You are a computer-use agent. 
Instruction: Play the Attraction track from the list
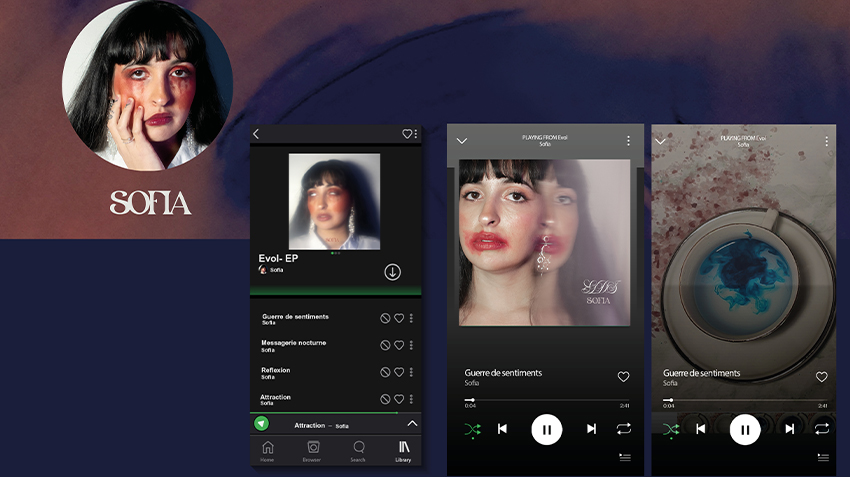276,397
